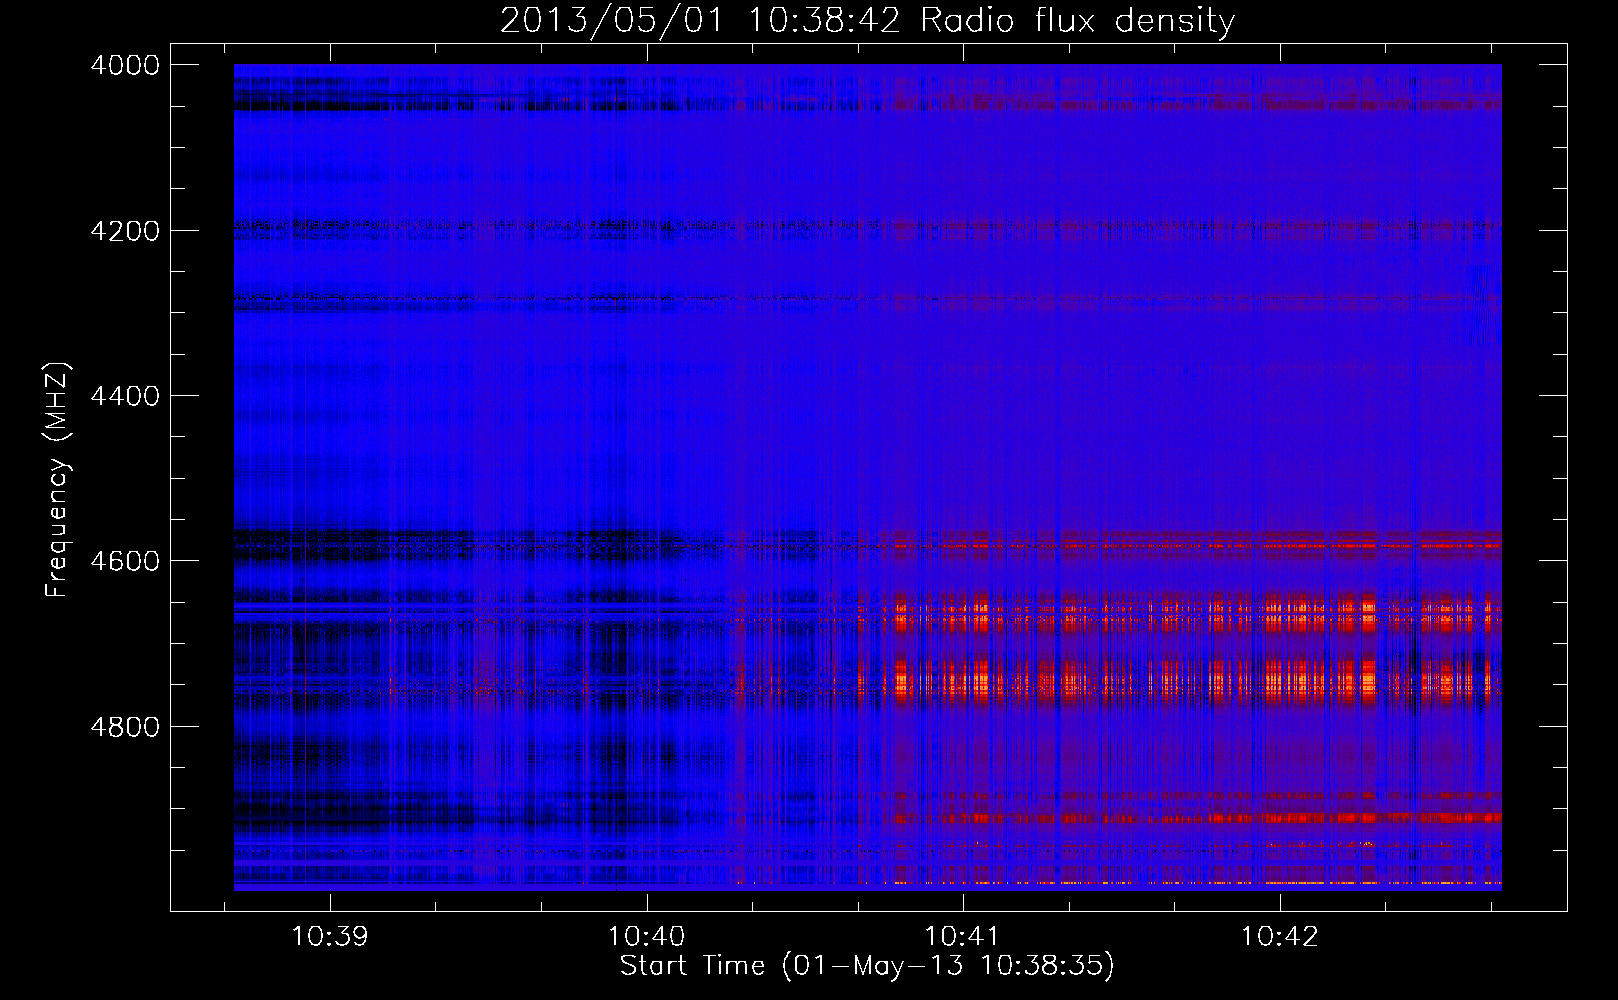Screen dimensions: 1618x1000
Task: Select the 4800 frequency axis label
Action: click(x=125, y=727)
